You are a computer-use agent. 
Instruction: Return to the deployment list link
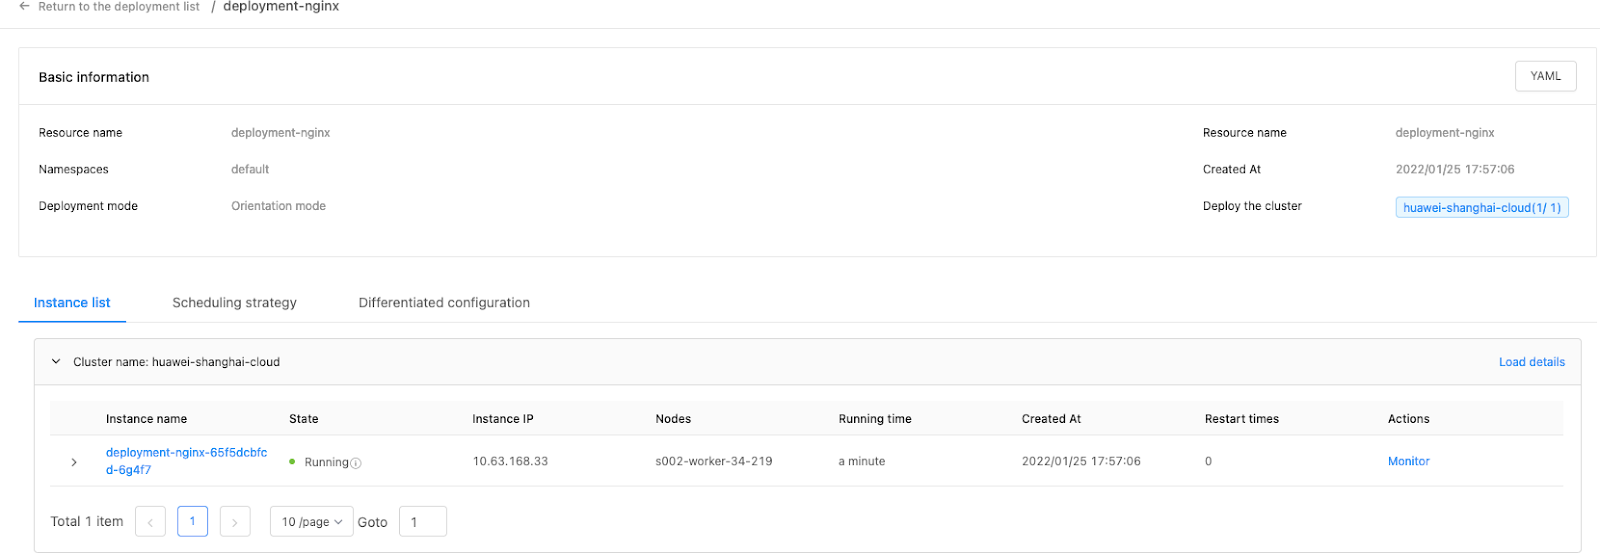click(118, 7)
